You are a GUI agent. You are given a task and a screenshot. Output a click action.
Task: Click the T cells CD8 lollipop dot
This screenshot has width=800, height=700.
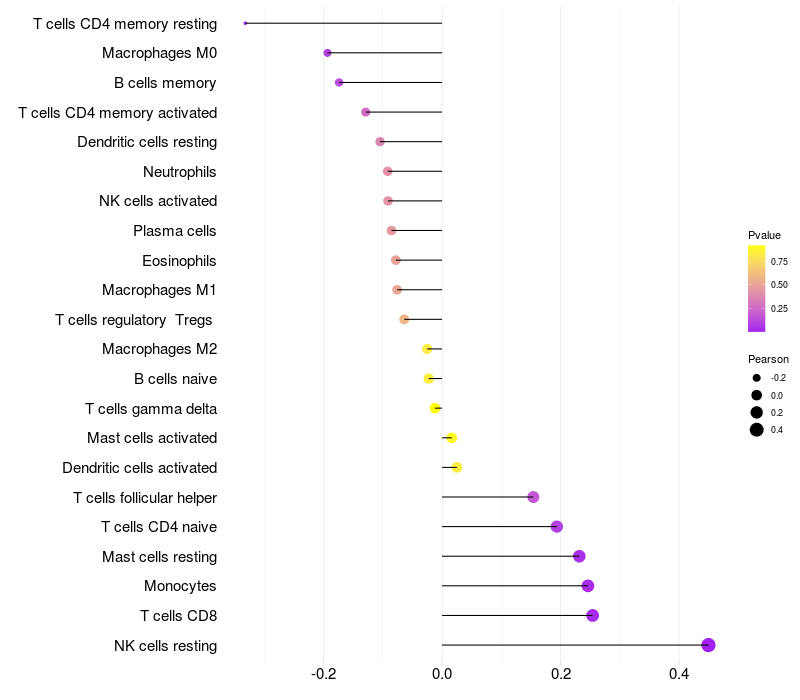pyautogui.click(x=592, y=615)
